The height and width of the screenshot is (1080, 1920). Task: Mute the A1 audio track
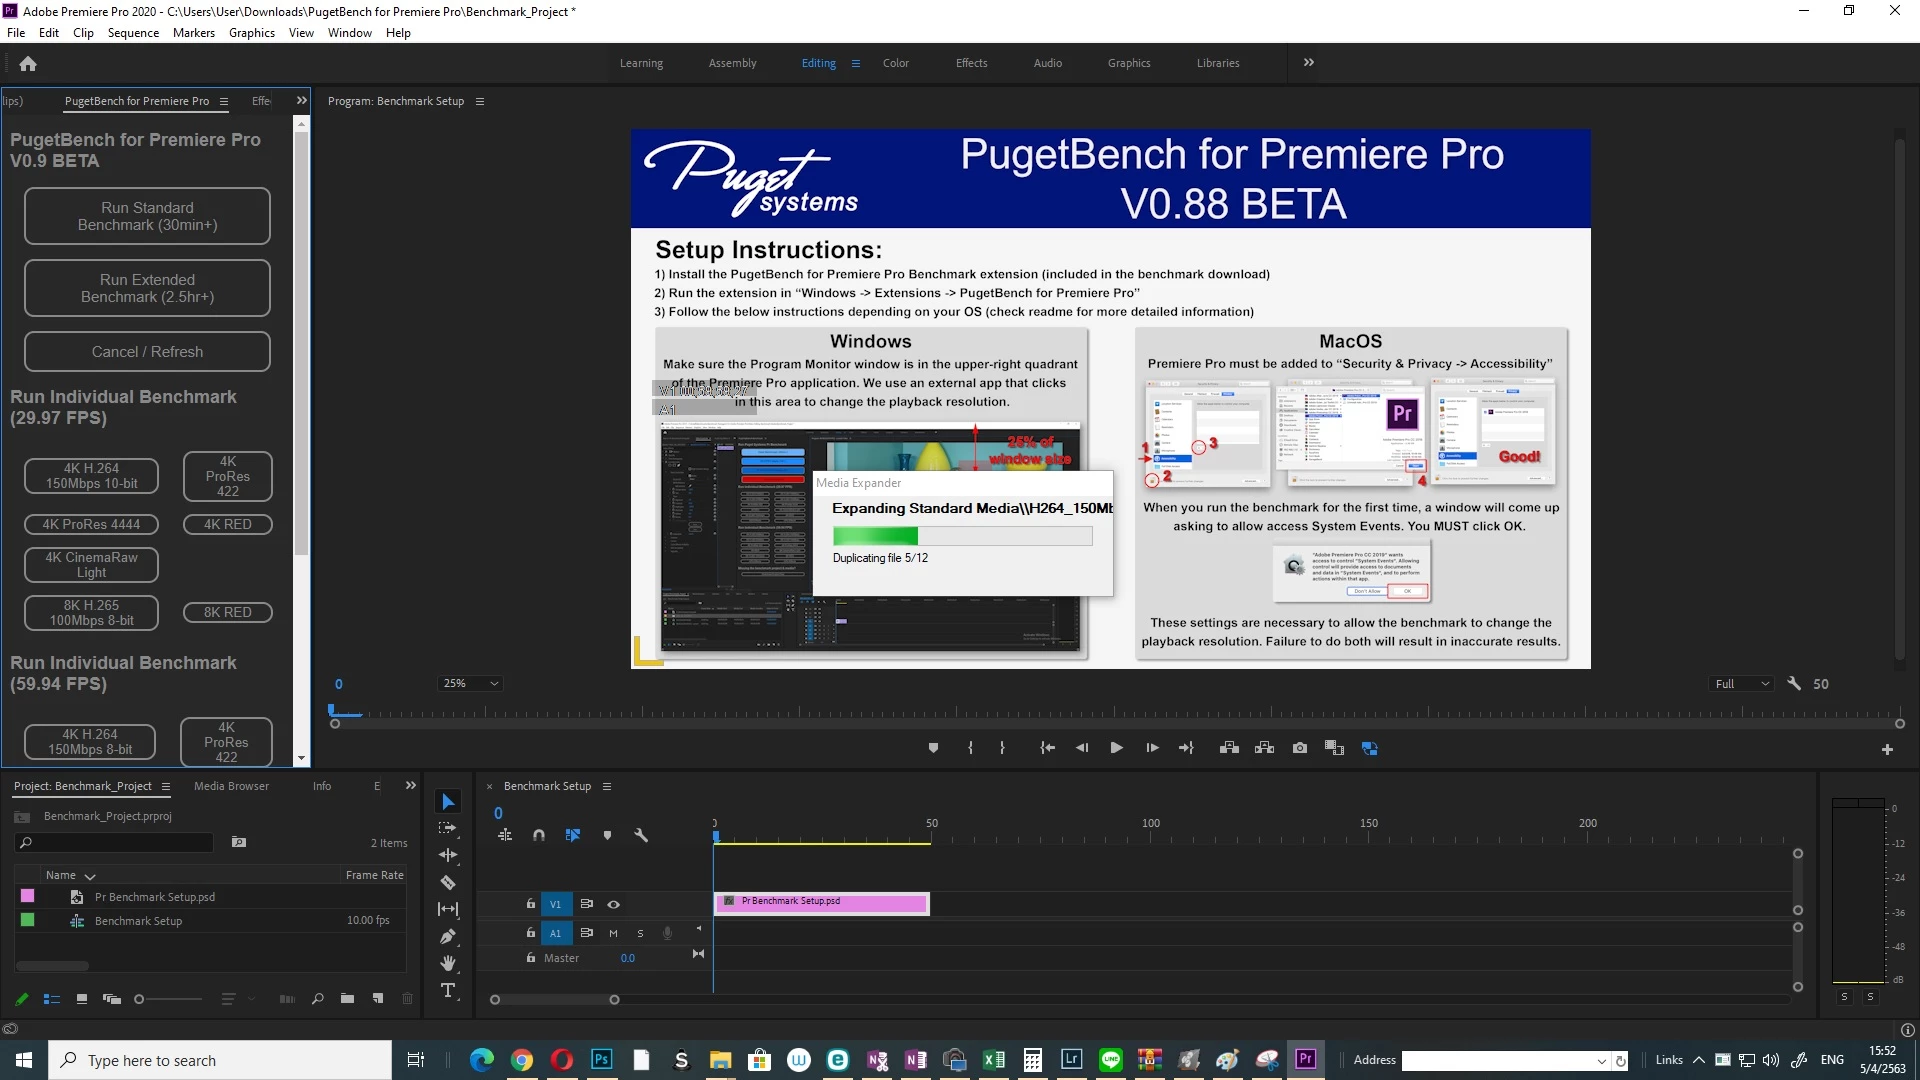pyautogui.click(x=613, y=933)
